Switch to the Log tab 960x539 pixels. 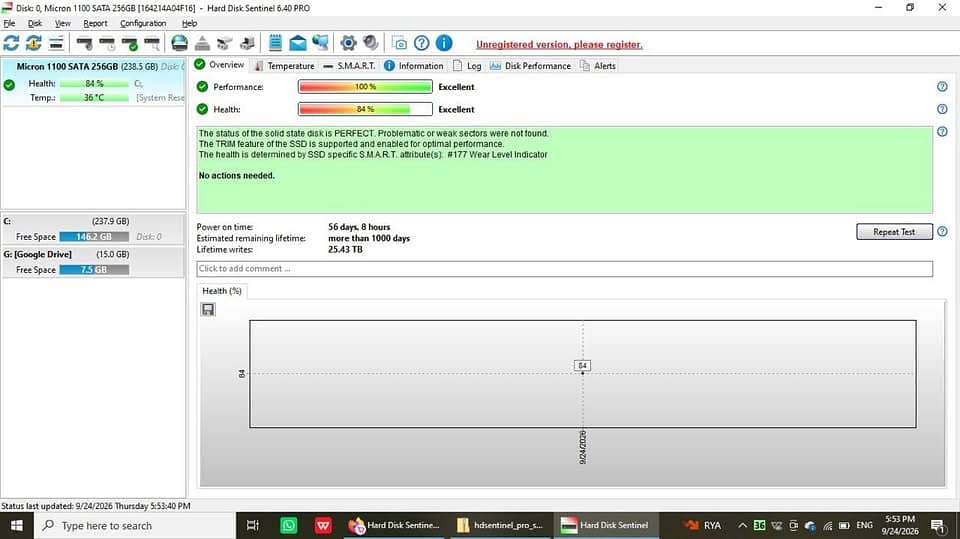[467, 66]
